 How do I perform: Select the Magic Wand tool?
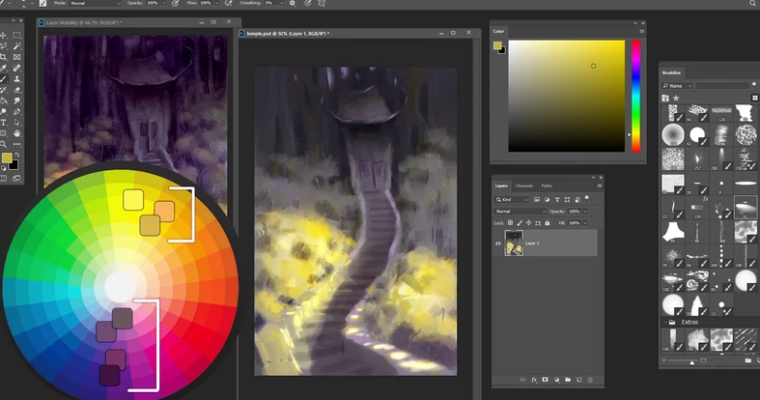coord(16,46)
